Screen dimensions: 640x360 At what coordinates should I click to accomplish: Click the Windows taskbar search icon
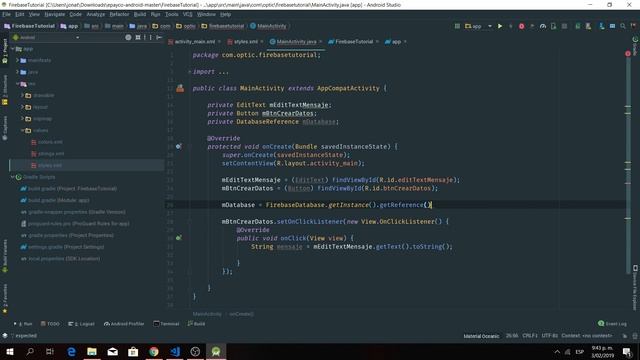[x=30, y=351]
